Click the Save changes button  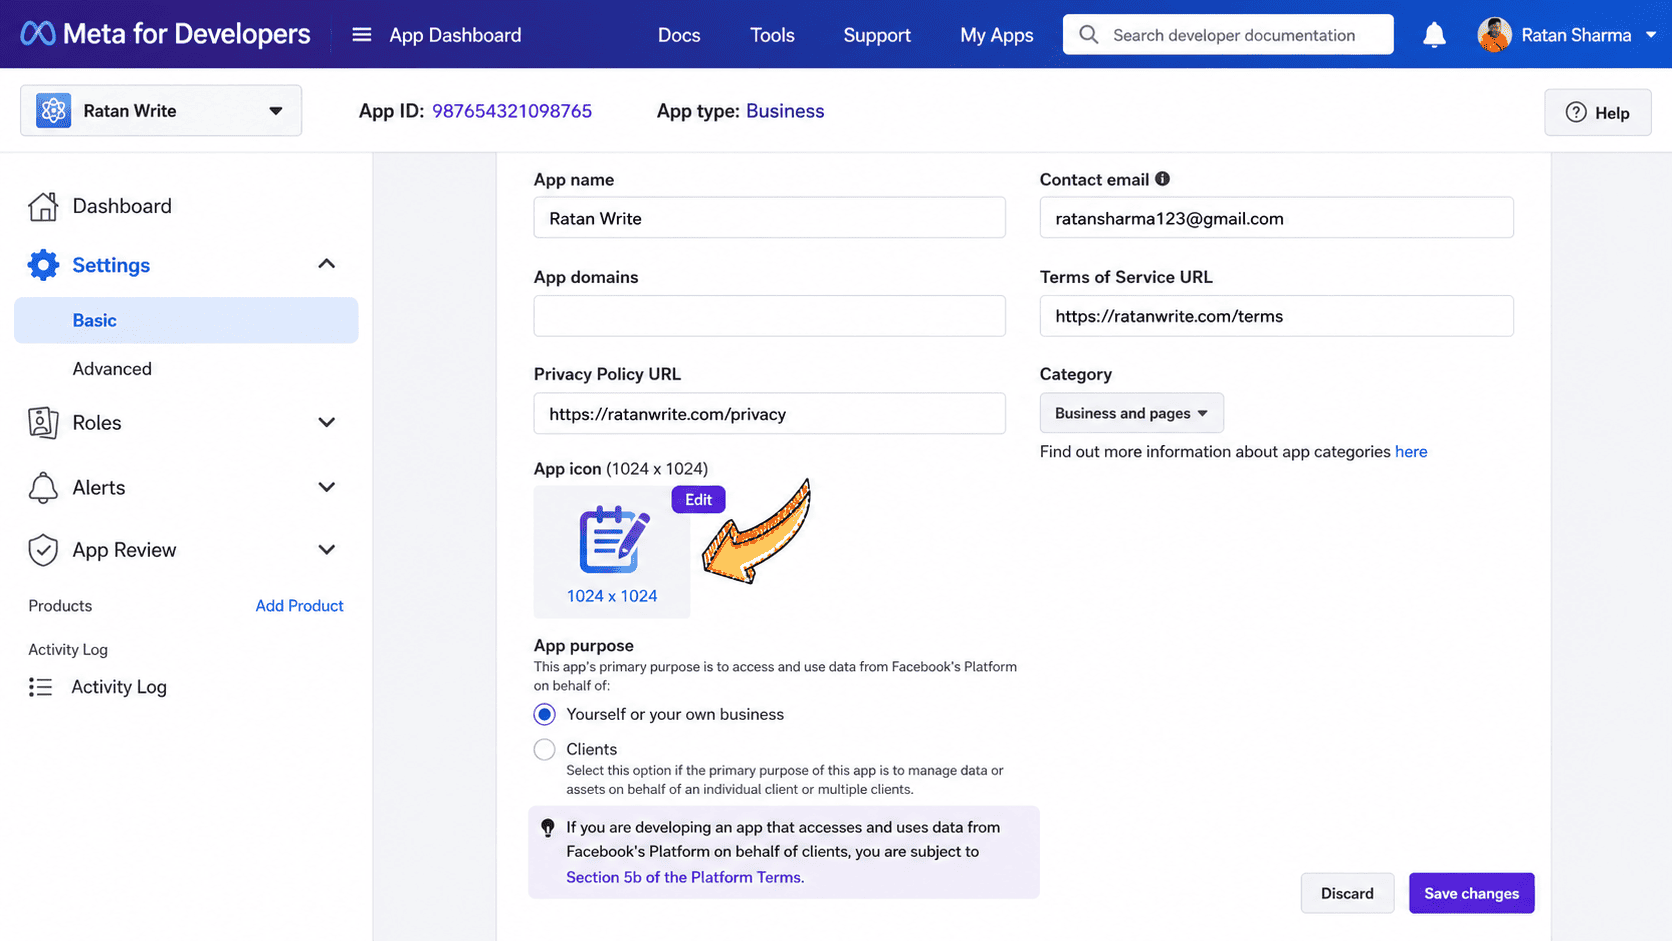(x=1471, y=893)
